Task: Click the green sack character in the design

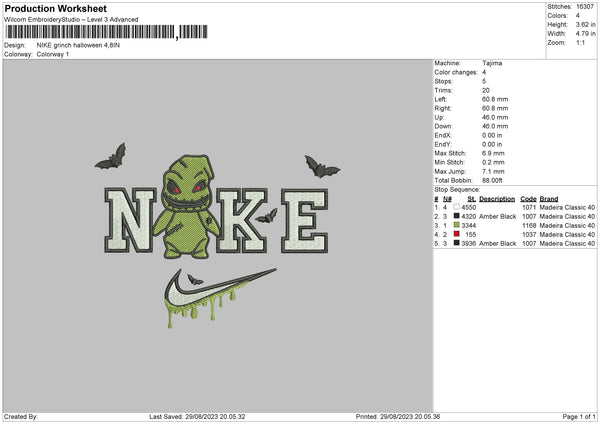Action: (x=186, y=207)
